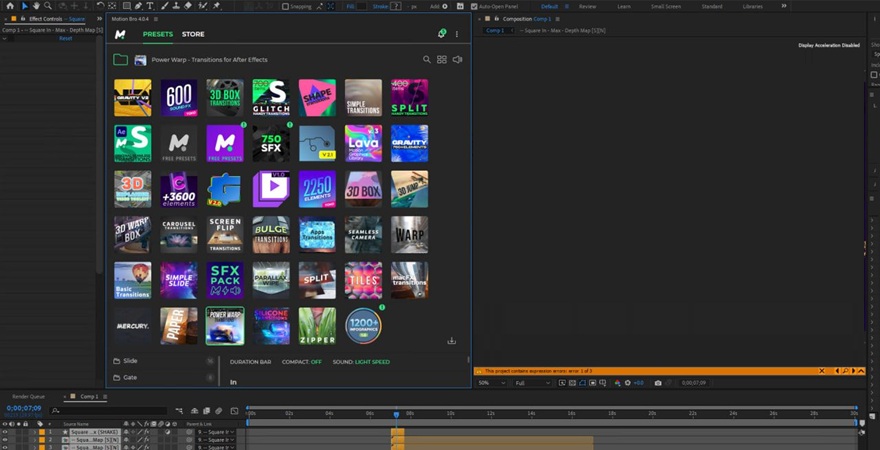Viewport: 880px width, 450px height.
Task: Select the Zoom magnifier tool
Action: tap(48, 6)
